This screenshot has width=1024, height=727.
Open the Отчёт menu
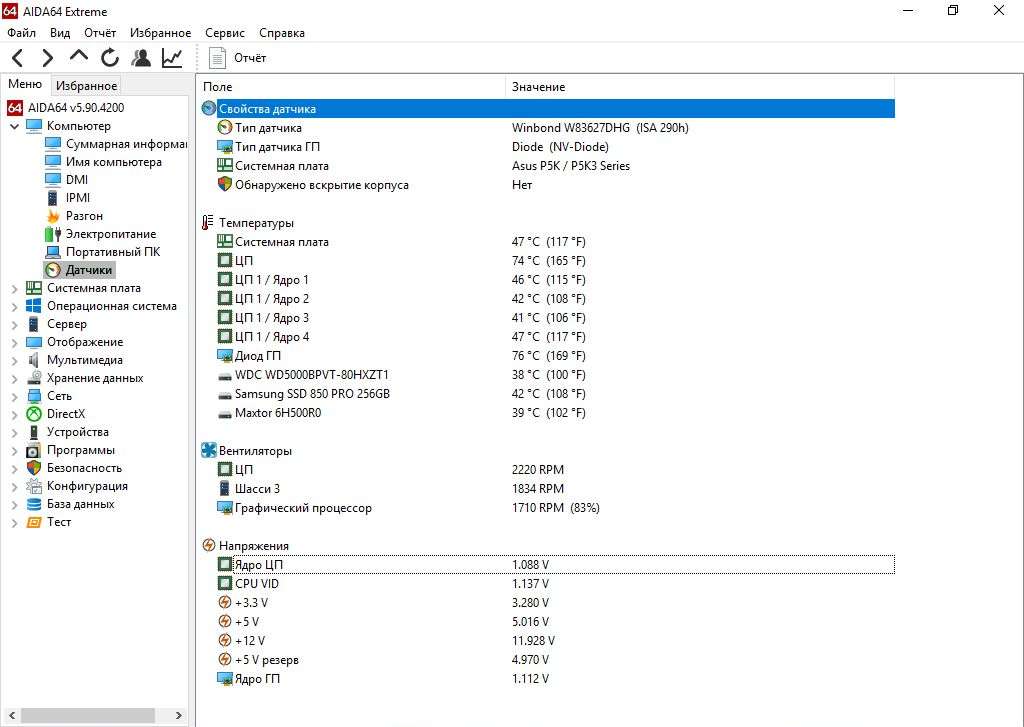click(100, 33)
